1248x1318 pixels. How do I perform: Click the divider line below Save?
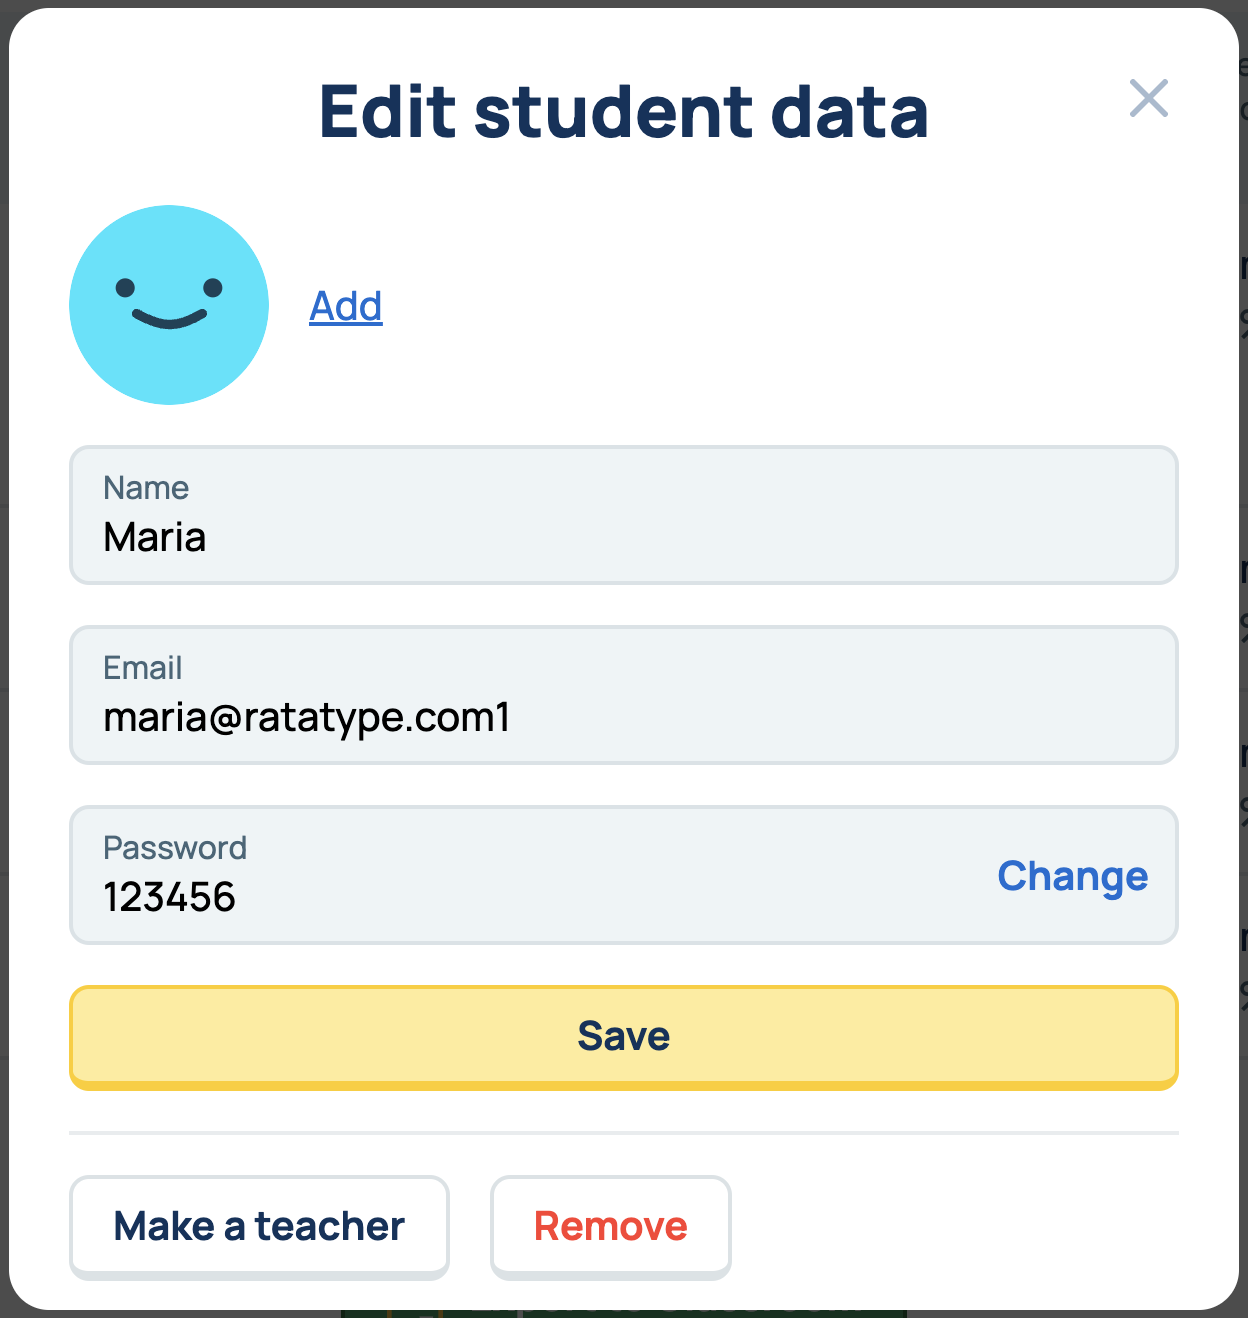click(x=623, y=1133)
